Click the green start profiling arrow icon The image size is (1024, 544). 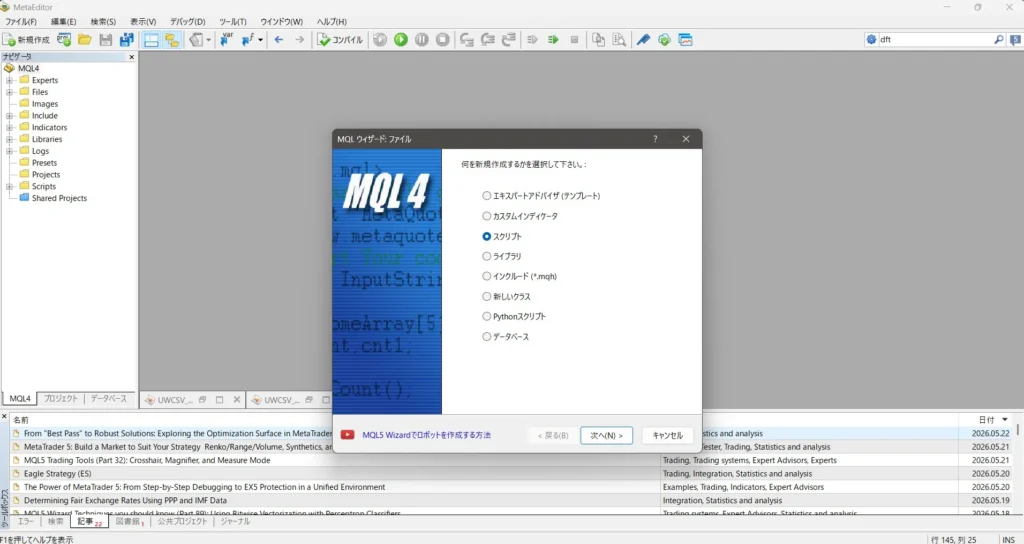pos(553,40)
